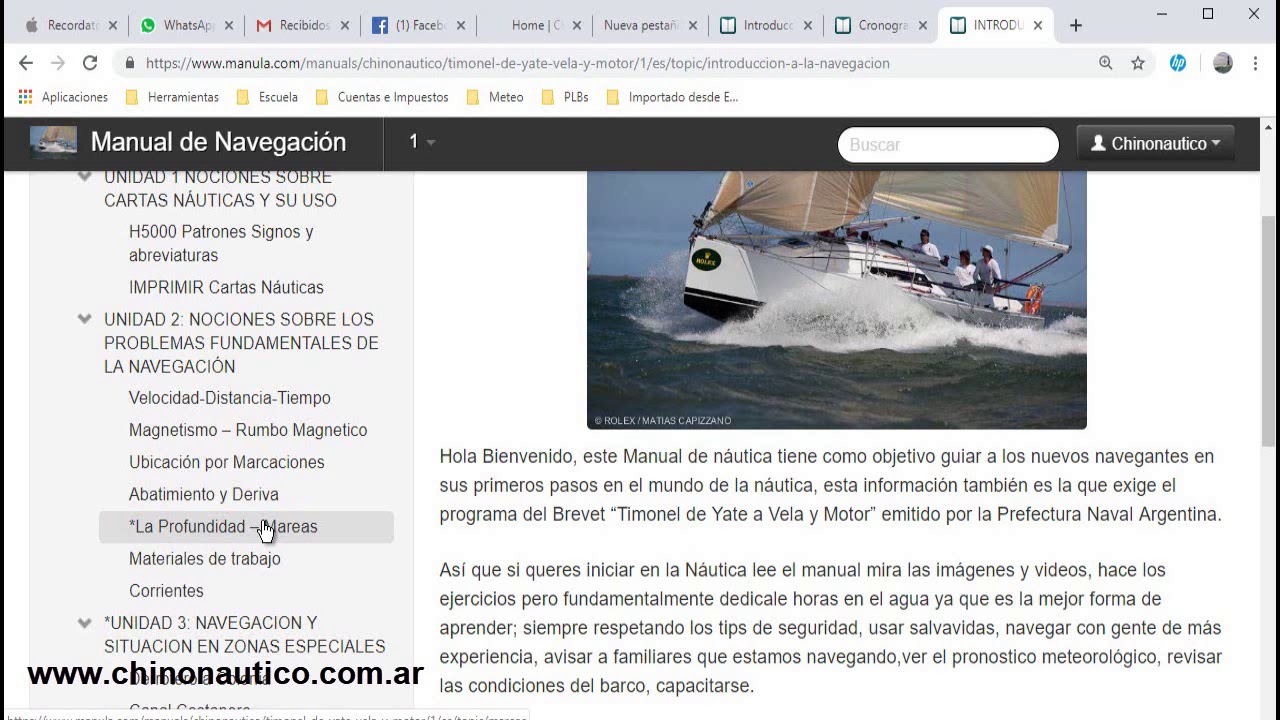Screen dimensions: 1280x720
Task: Open the Chrome three-dot menu
Action: coord(1256,63)
